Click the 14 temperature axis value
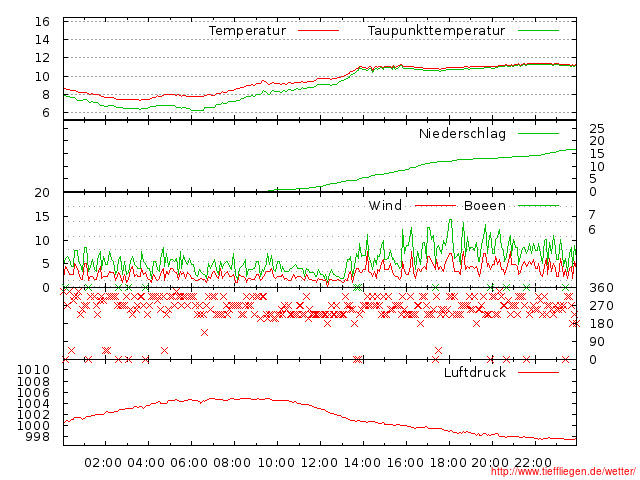This screenshot has width=640, height=480. 42,40
